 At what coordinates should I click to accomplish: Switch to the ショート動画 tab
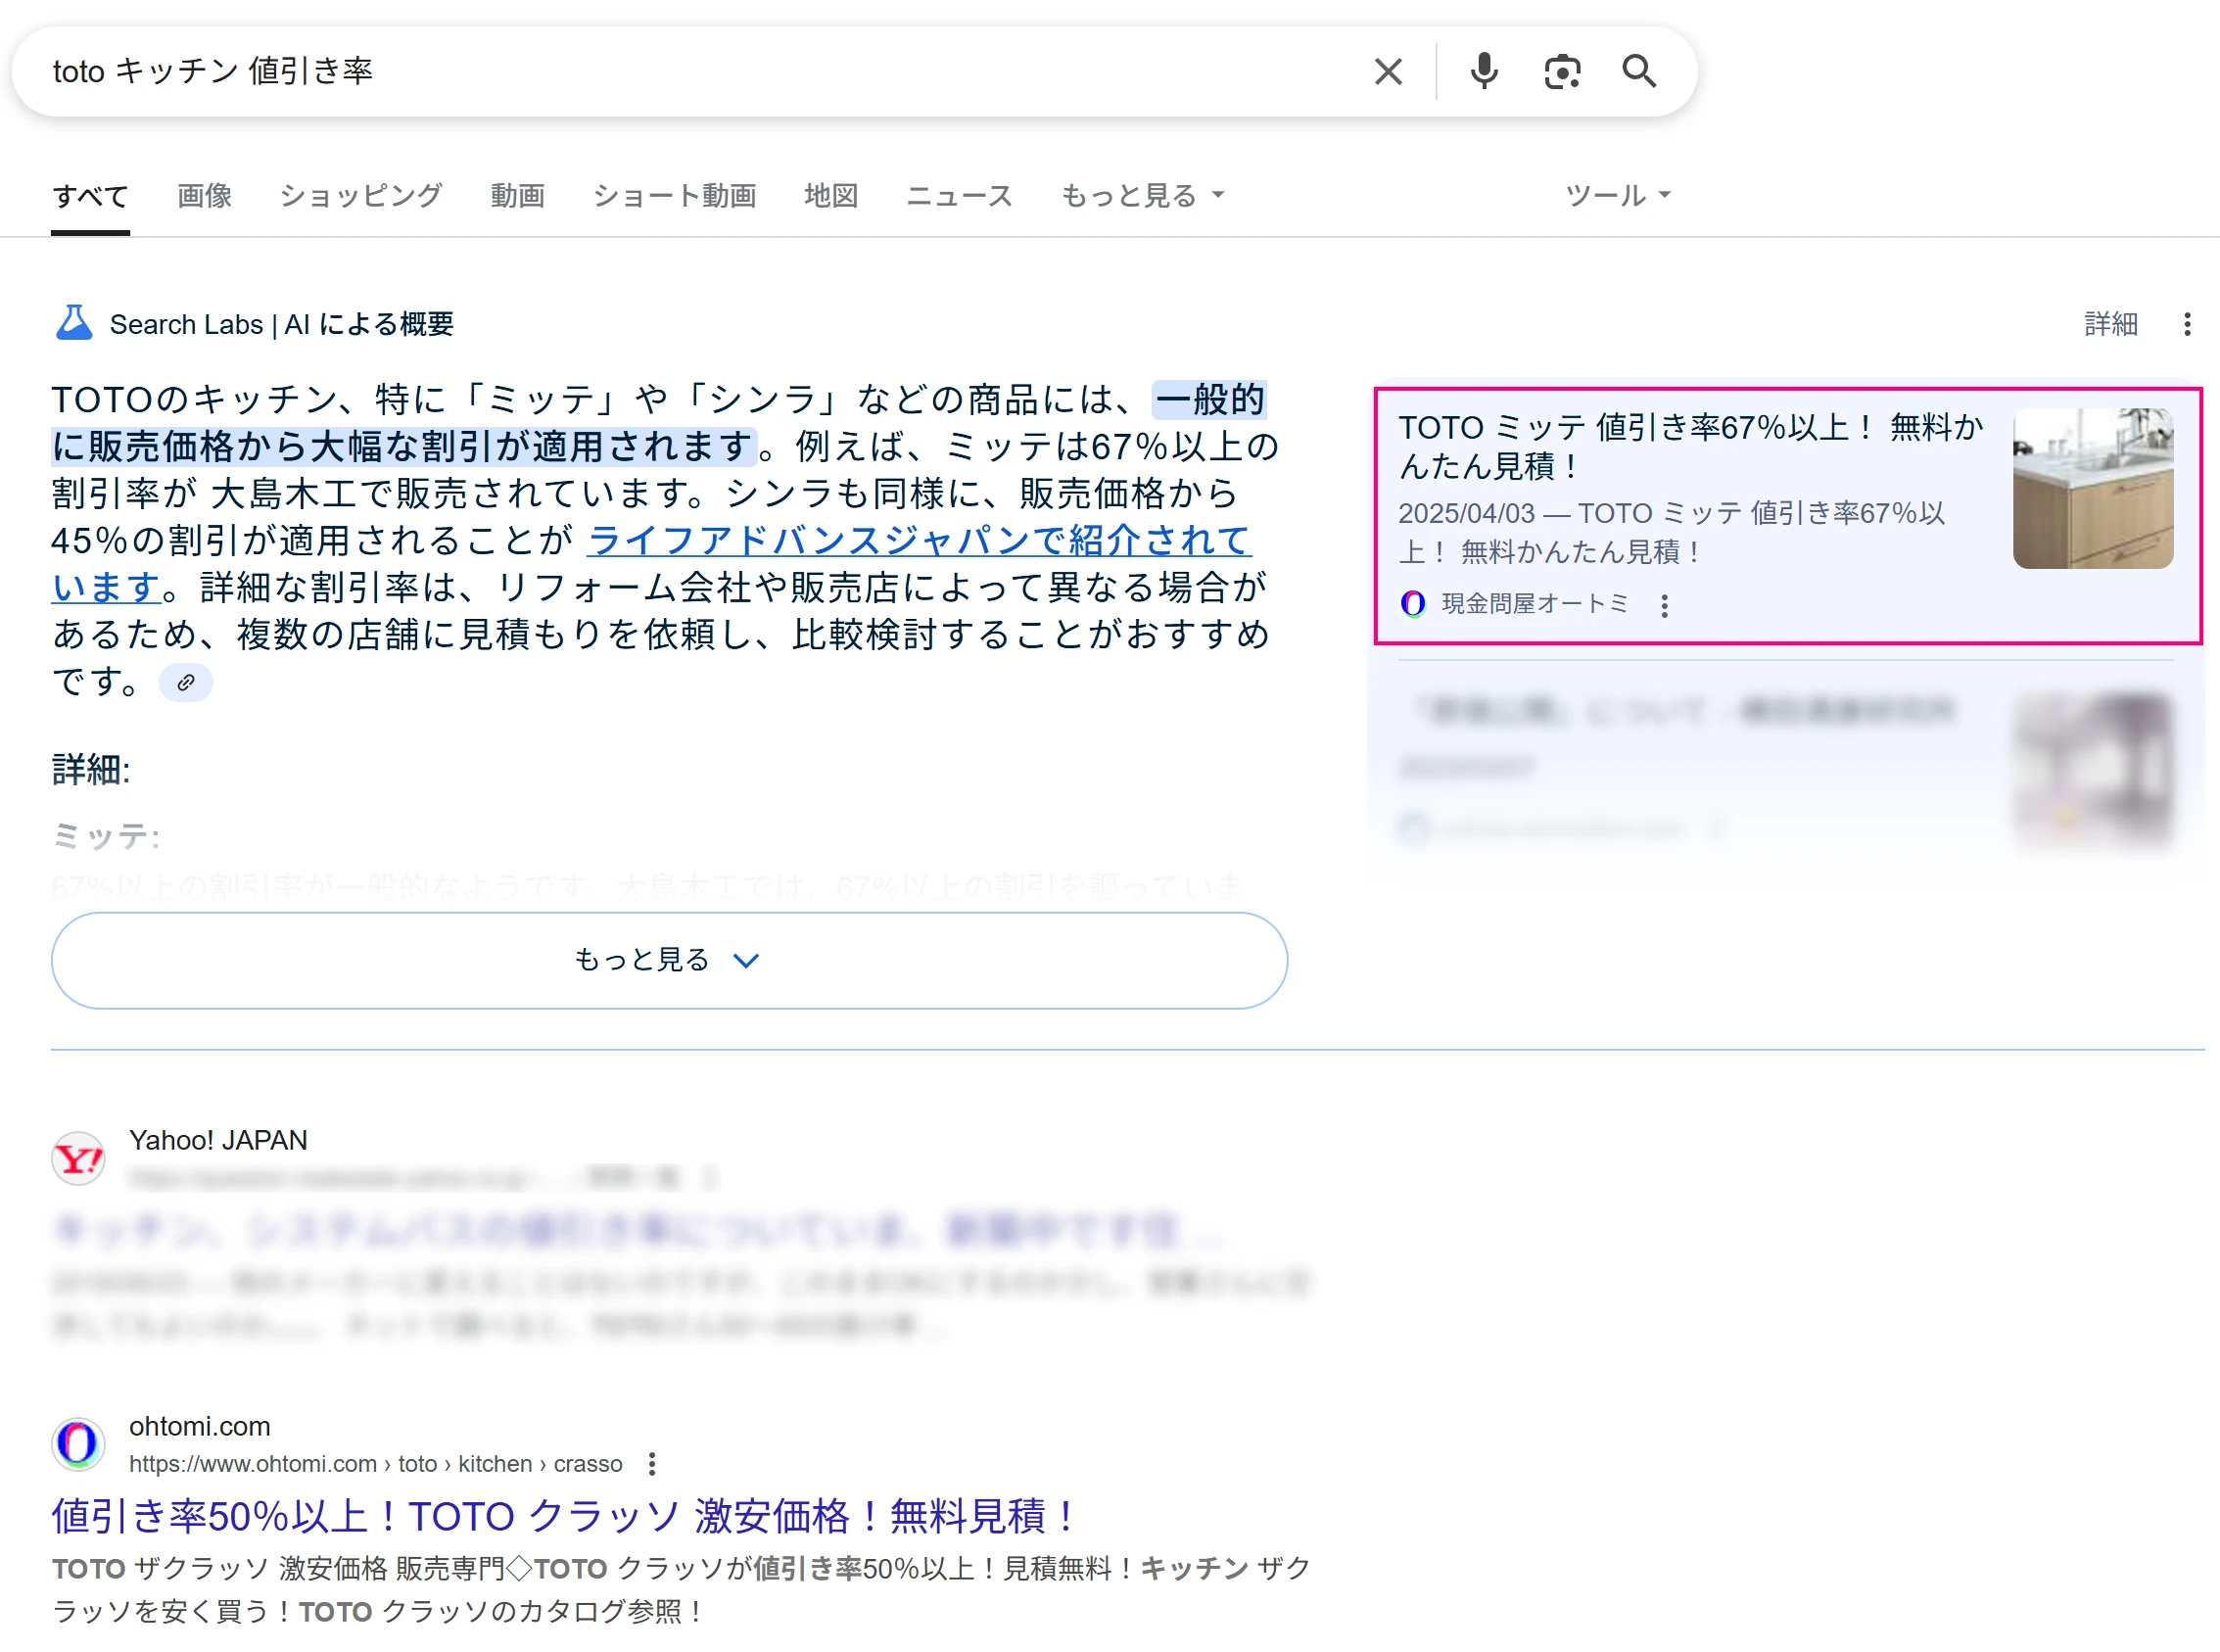click(x=675, y=196)
